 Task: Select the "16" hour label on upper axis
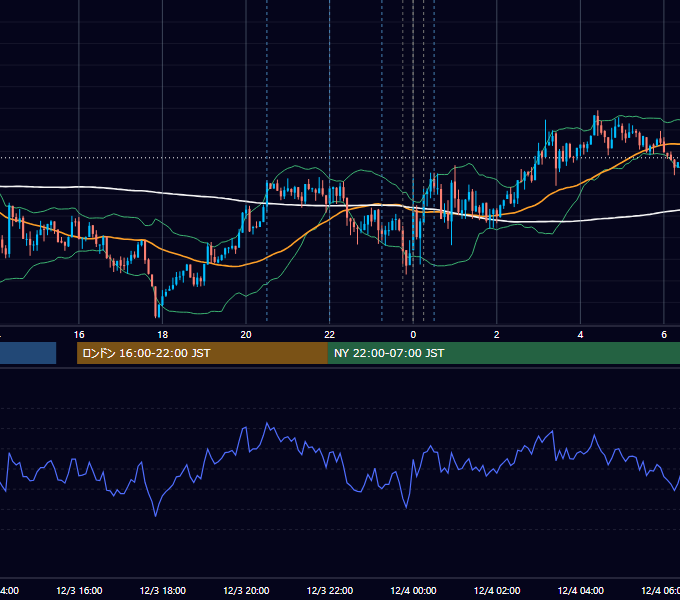point(79,335)
